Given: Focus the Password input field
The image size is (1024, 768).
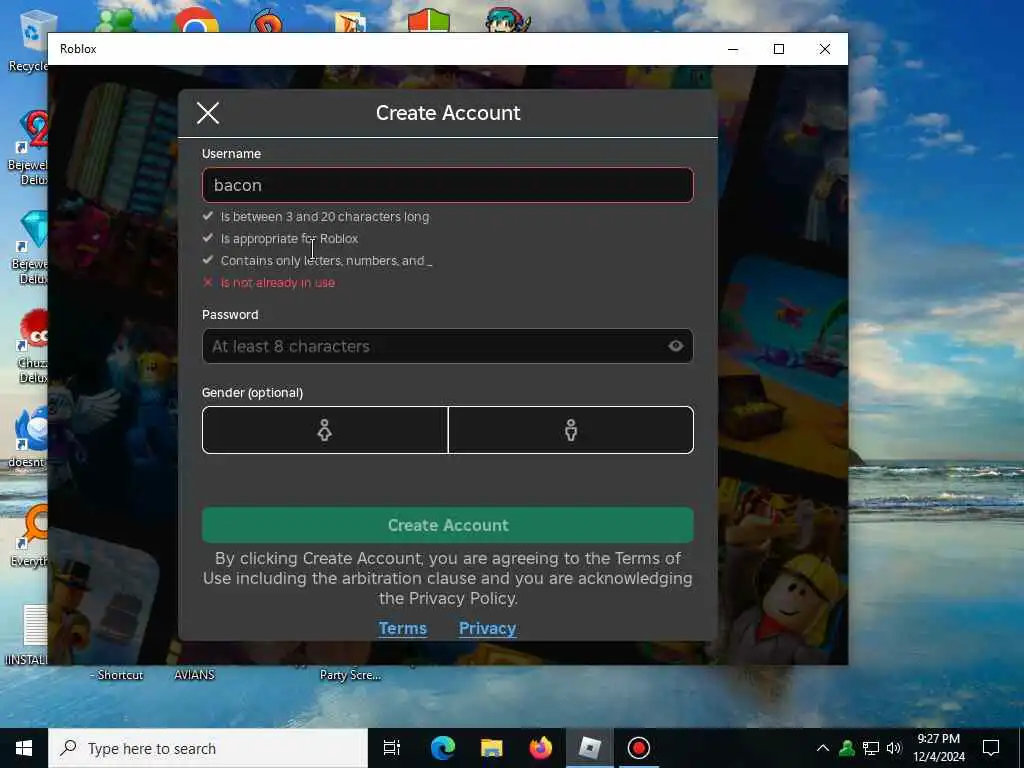Looking at the screenshot, I should (447, 346).
